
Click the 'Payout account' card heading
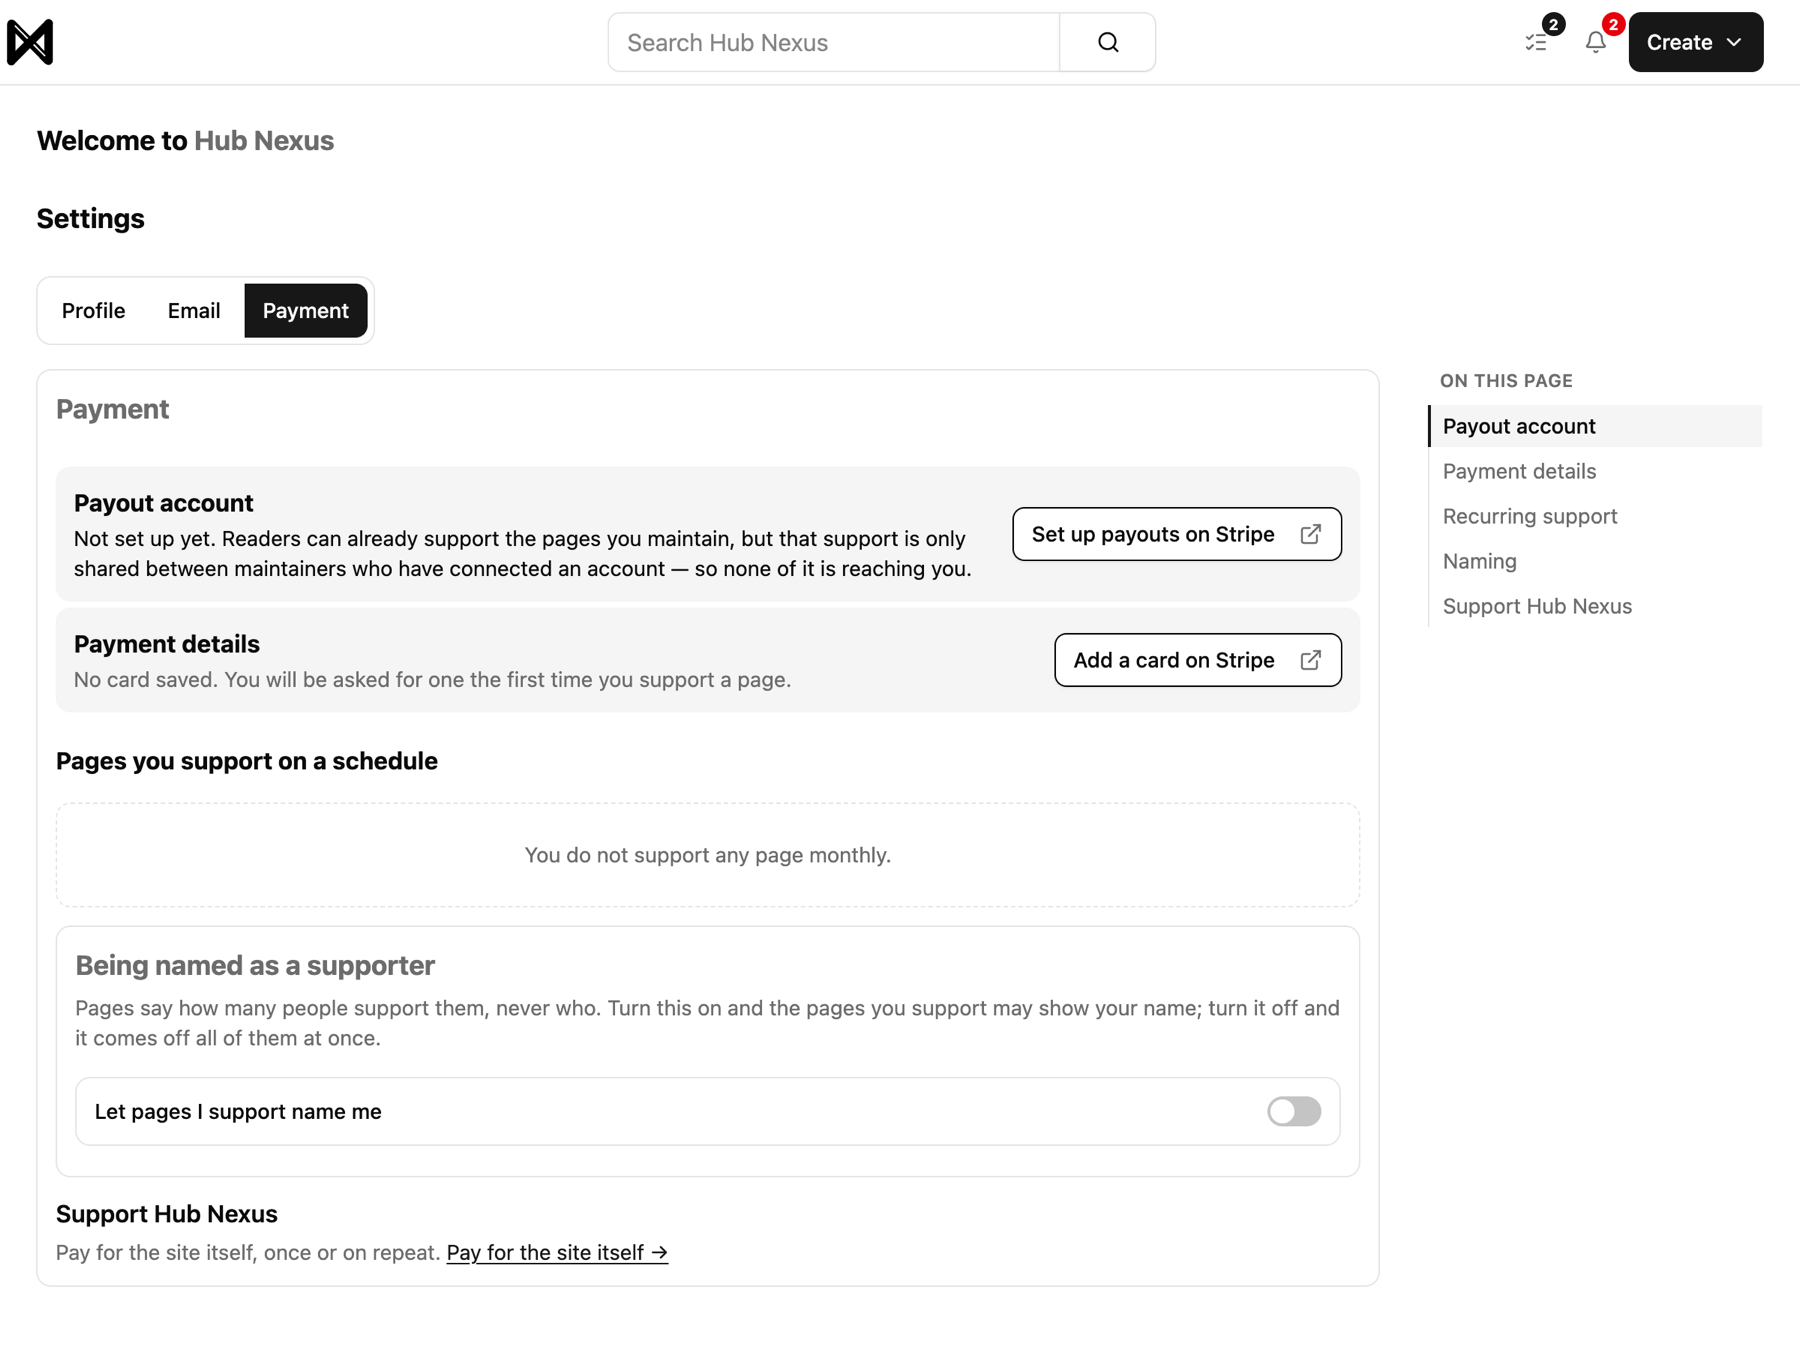pyautogui.click(x=164, y=503)
